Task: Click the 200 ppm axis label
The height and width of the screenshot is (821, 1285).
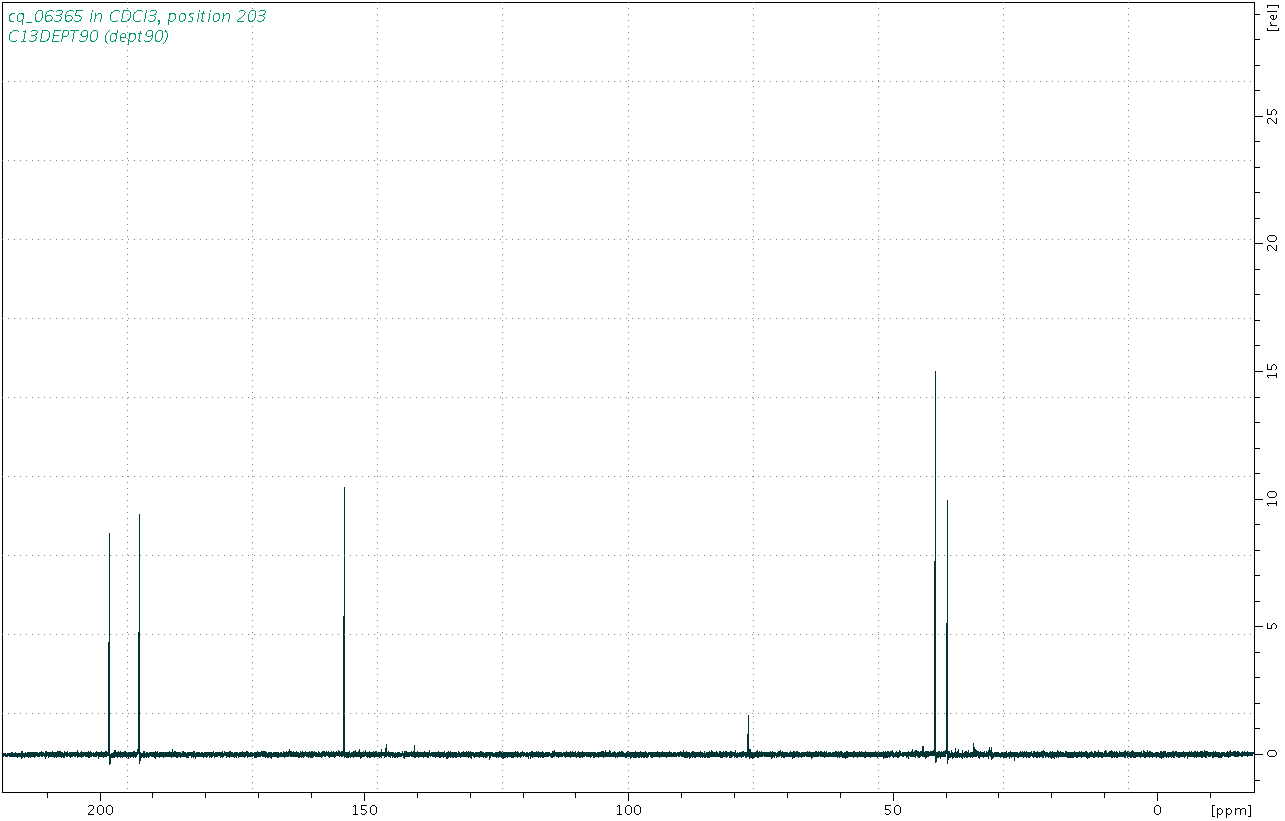Action: (100, 809)
